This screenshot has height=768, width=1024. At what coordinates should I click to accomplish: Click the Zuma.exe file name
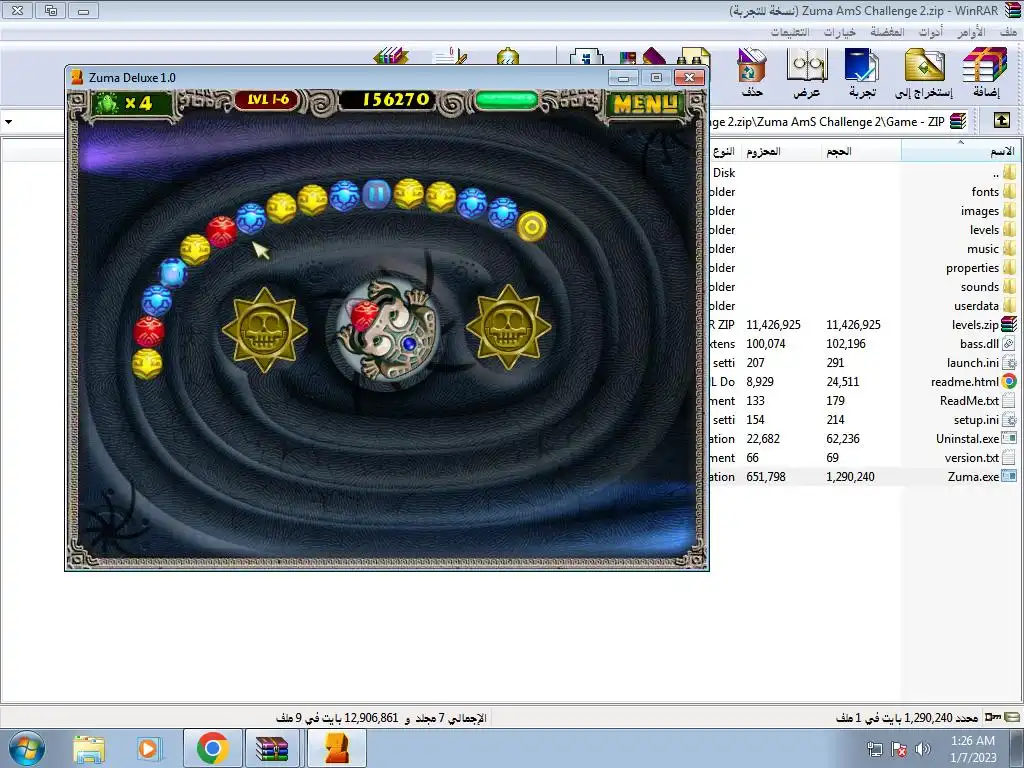coord(973,477)
